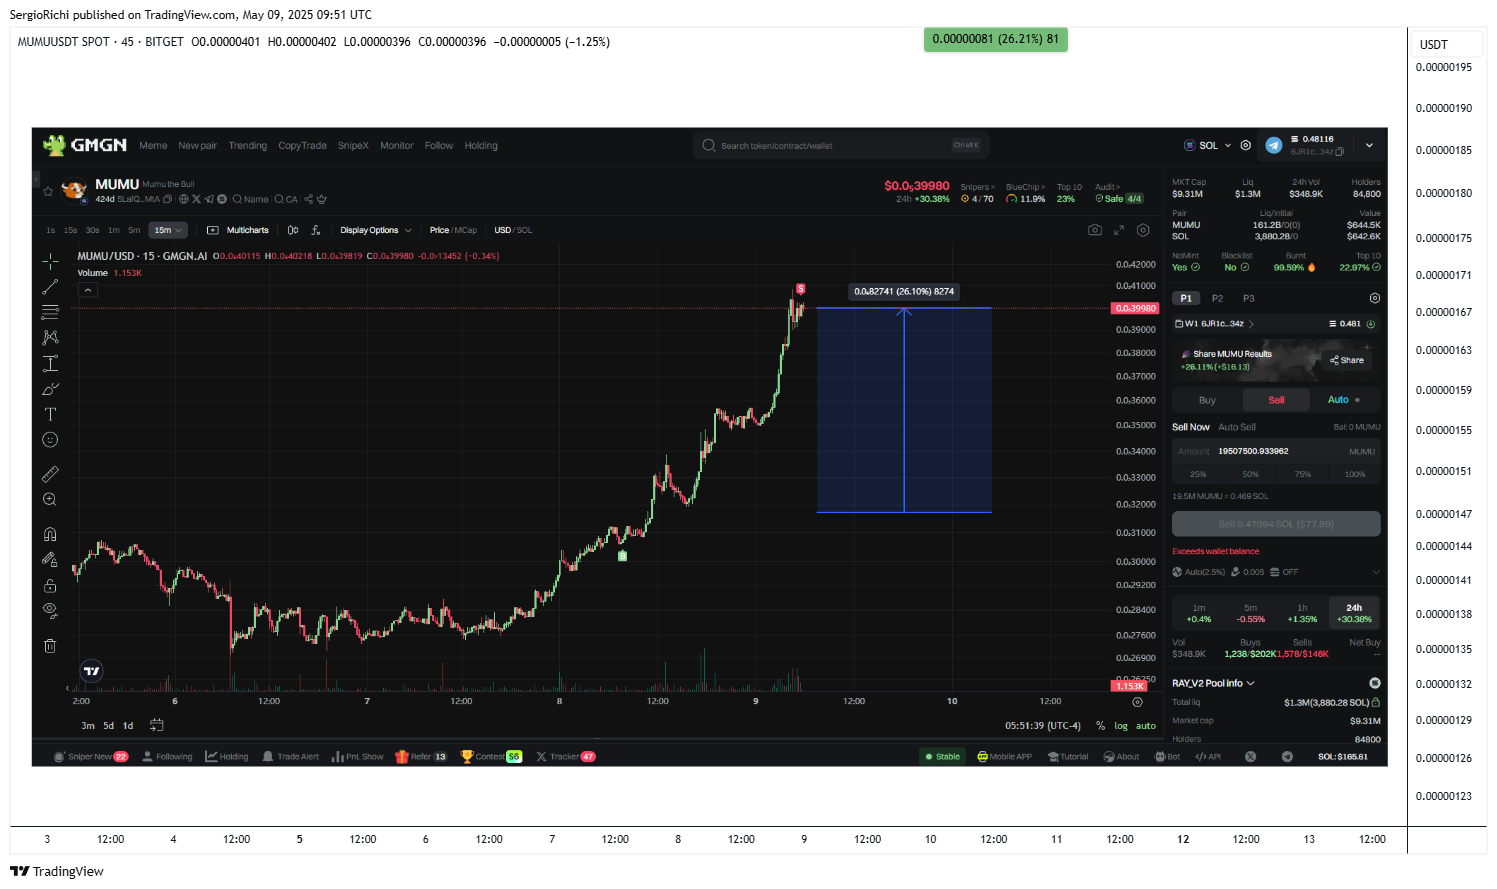Open the emoji icons tool
The height and width of the screenshot is (889, 1497).
click(50, 440)
